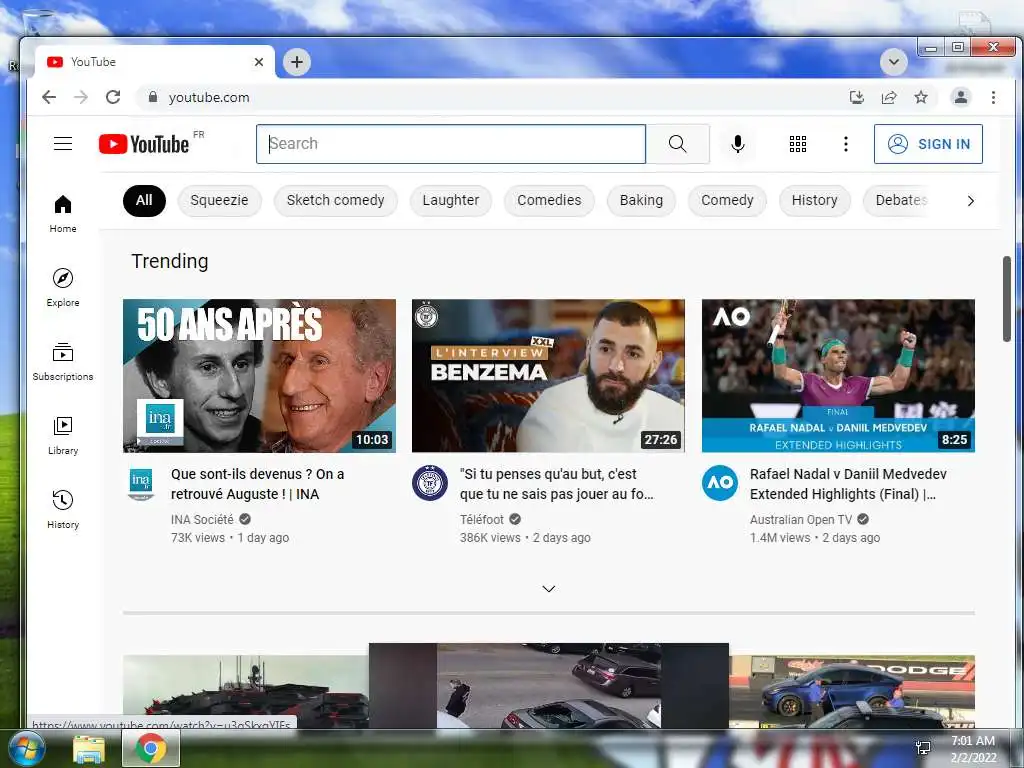
Task: Open Subscriptions in the sidebar
Action: tap(63, 362)
